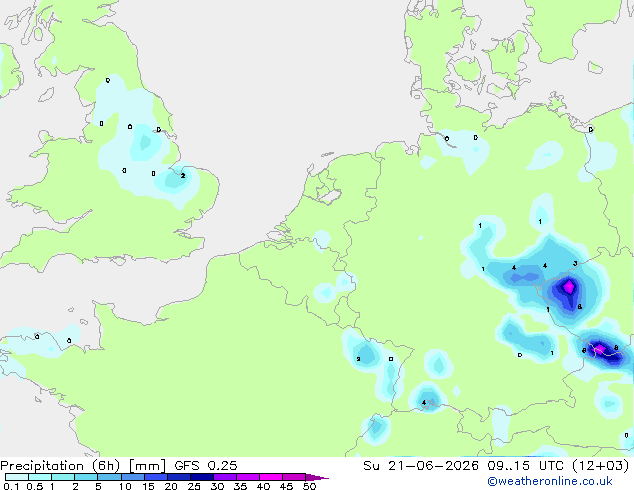Click the legend tick label '0.1'
This screenshot has width=634, height=490.
click(11, 486)
